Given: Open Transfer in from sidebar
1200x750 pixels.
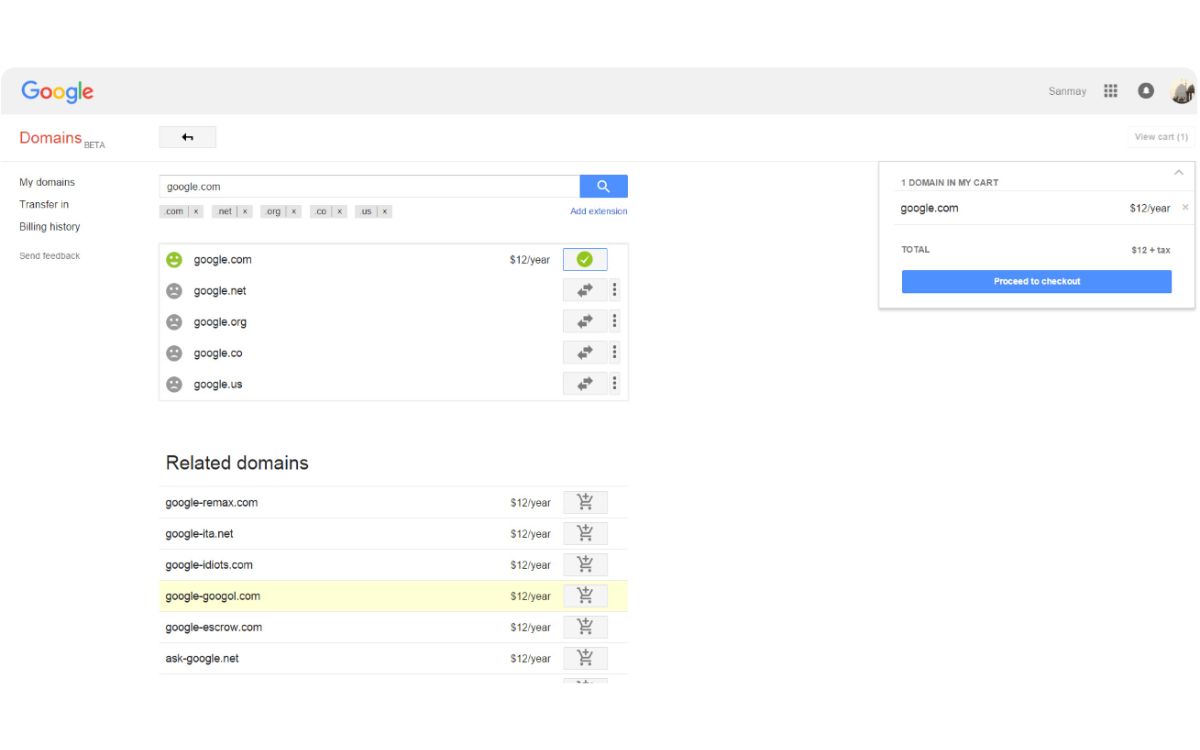Looking at the screenshot, I should [x=44, y=205].
